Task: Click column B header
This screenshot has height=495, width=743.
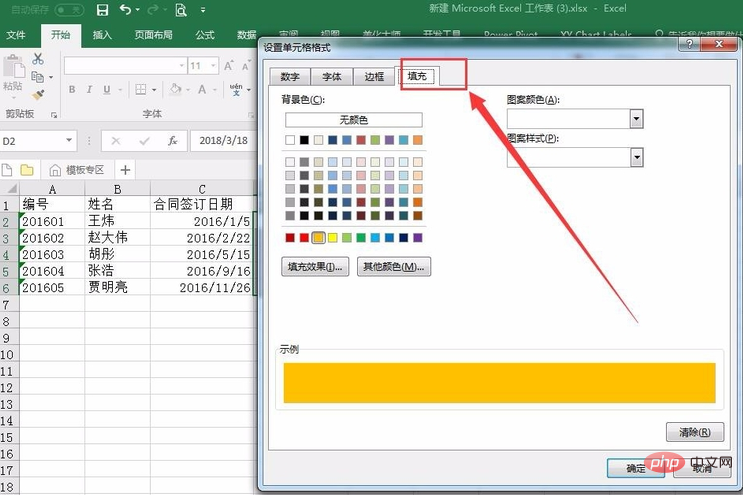Action: tap(118, 189)
